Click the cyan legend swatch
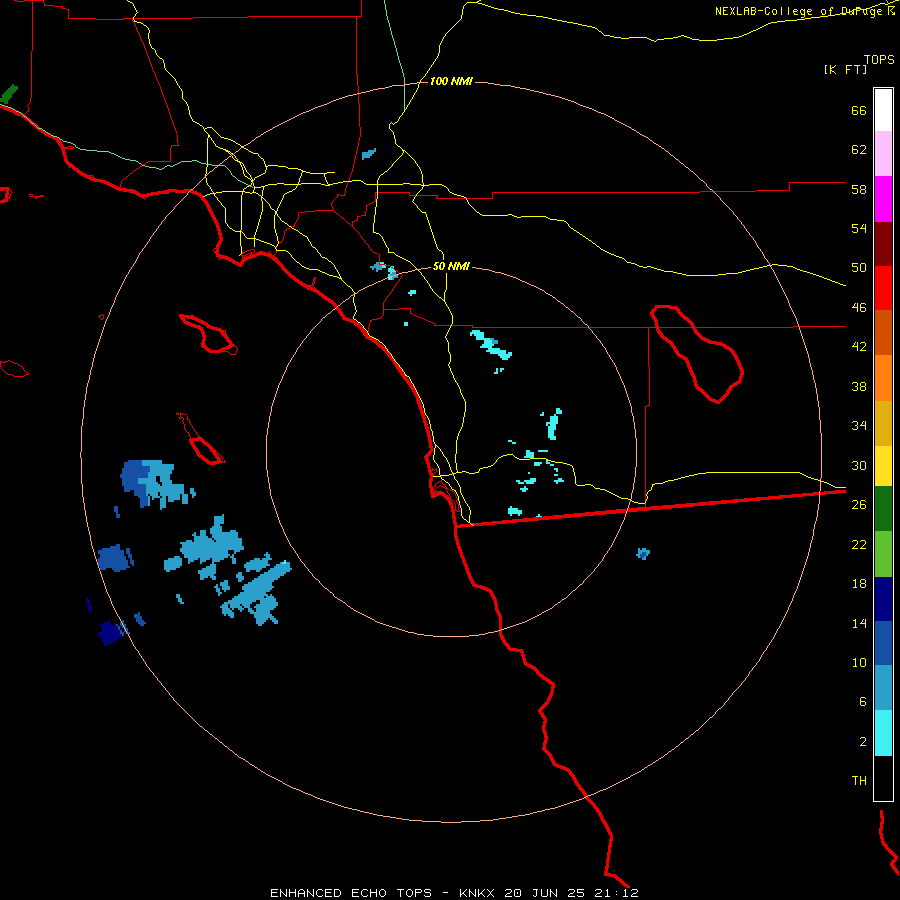This screenshot has width=900, height=900. tap(883, 733)
